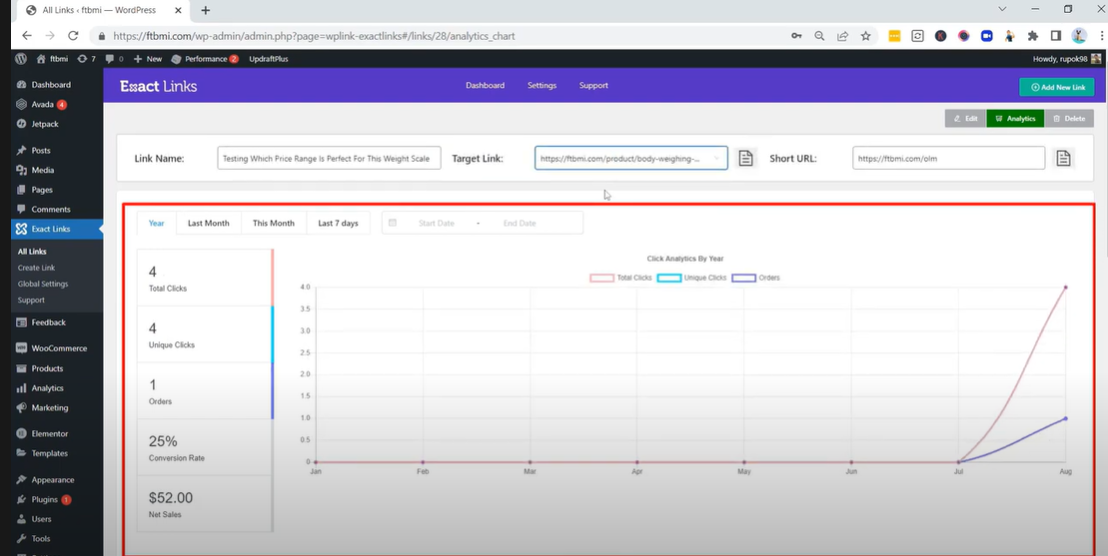1108x556 pixels.
Task: Open a new browser tab
Action: tap(206, 11)
